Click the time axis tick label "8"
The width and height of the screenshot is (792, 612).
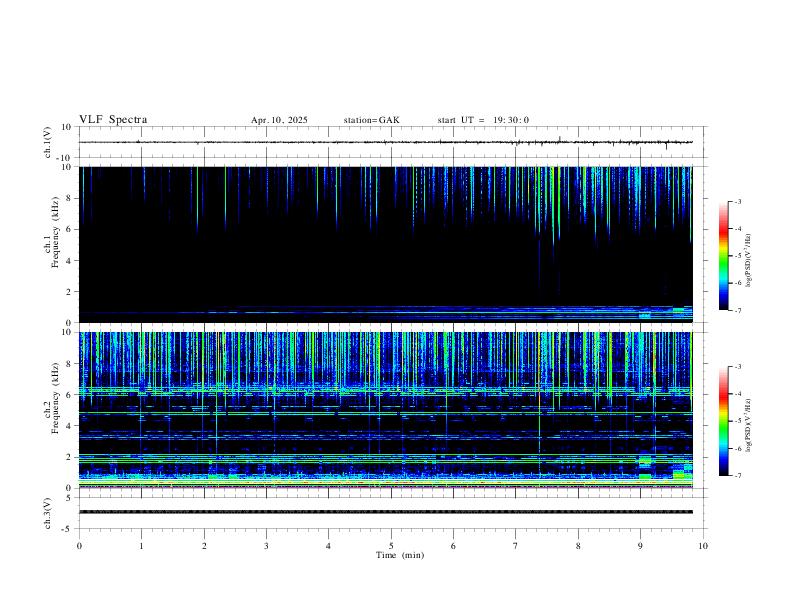coord(578,546)
